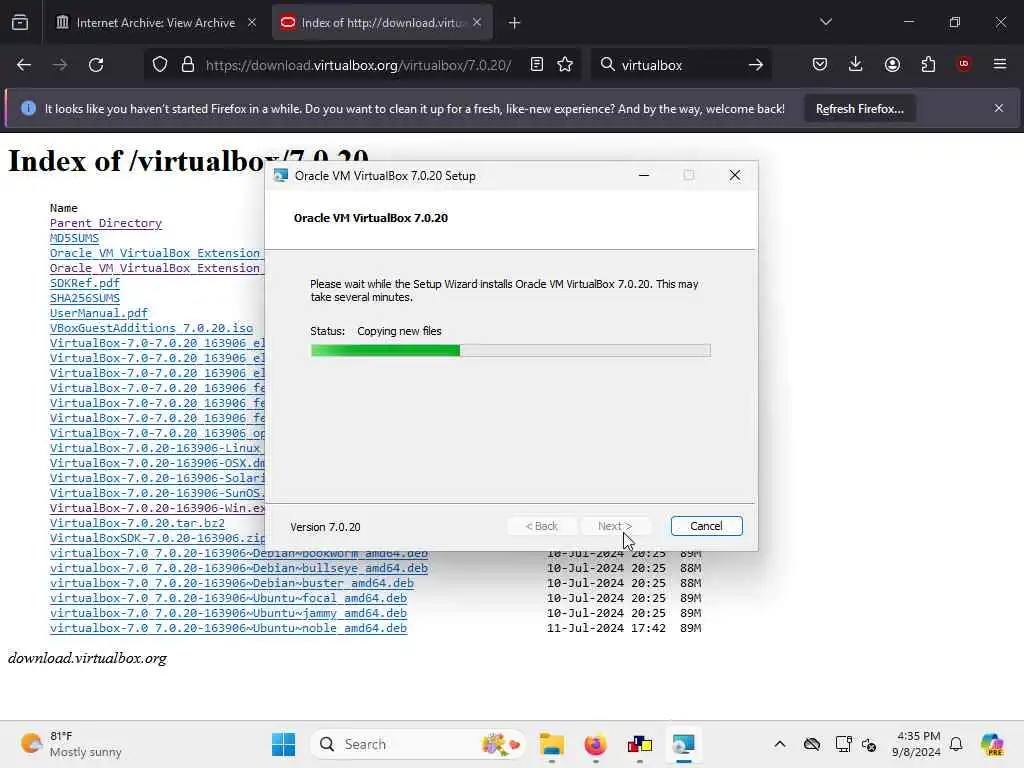The width and height of the screenshot is (1024, 768).
Task: Open uBlock Origin extension icon
Action: click(964, 63)
